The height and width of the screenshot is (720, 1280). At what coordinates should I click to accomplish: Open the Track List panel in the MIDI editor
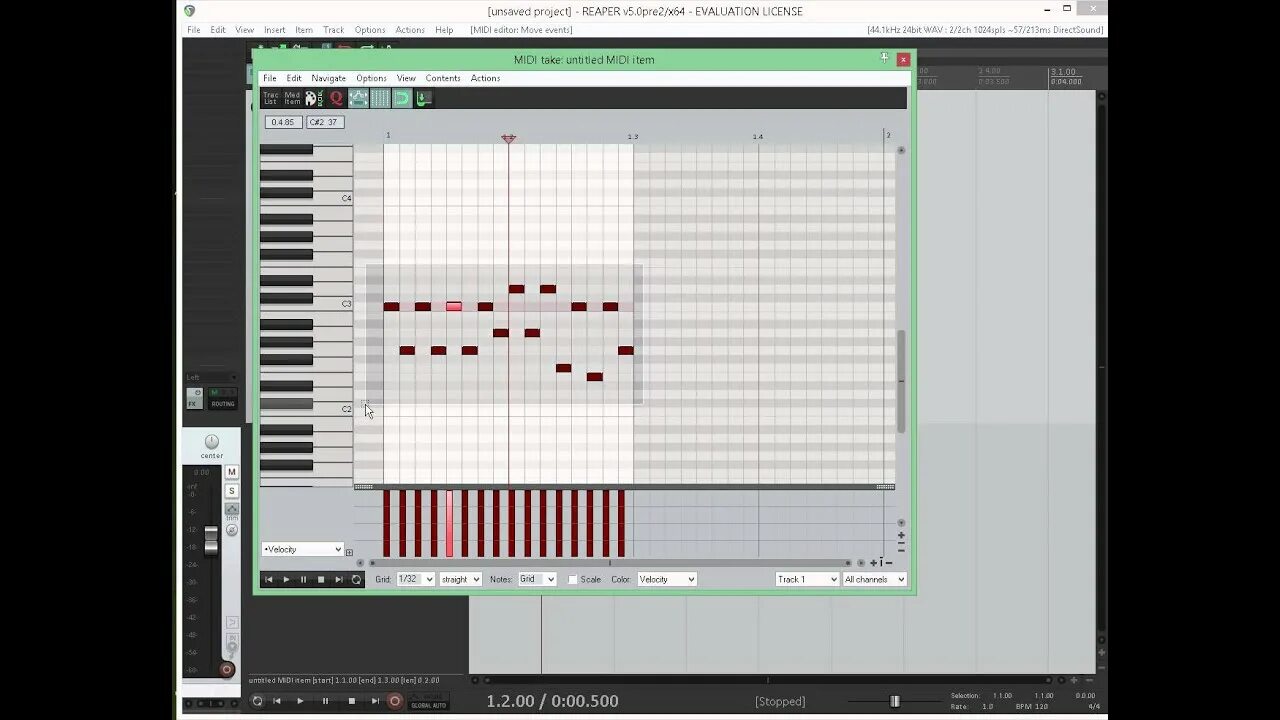[270, 97]
